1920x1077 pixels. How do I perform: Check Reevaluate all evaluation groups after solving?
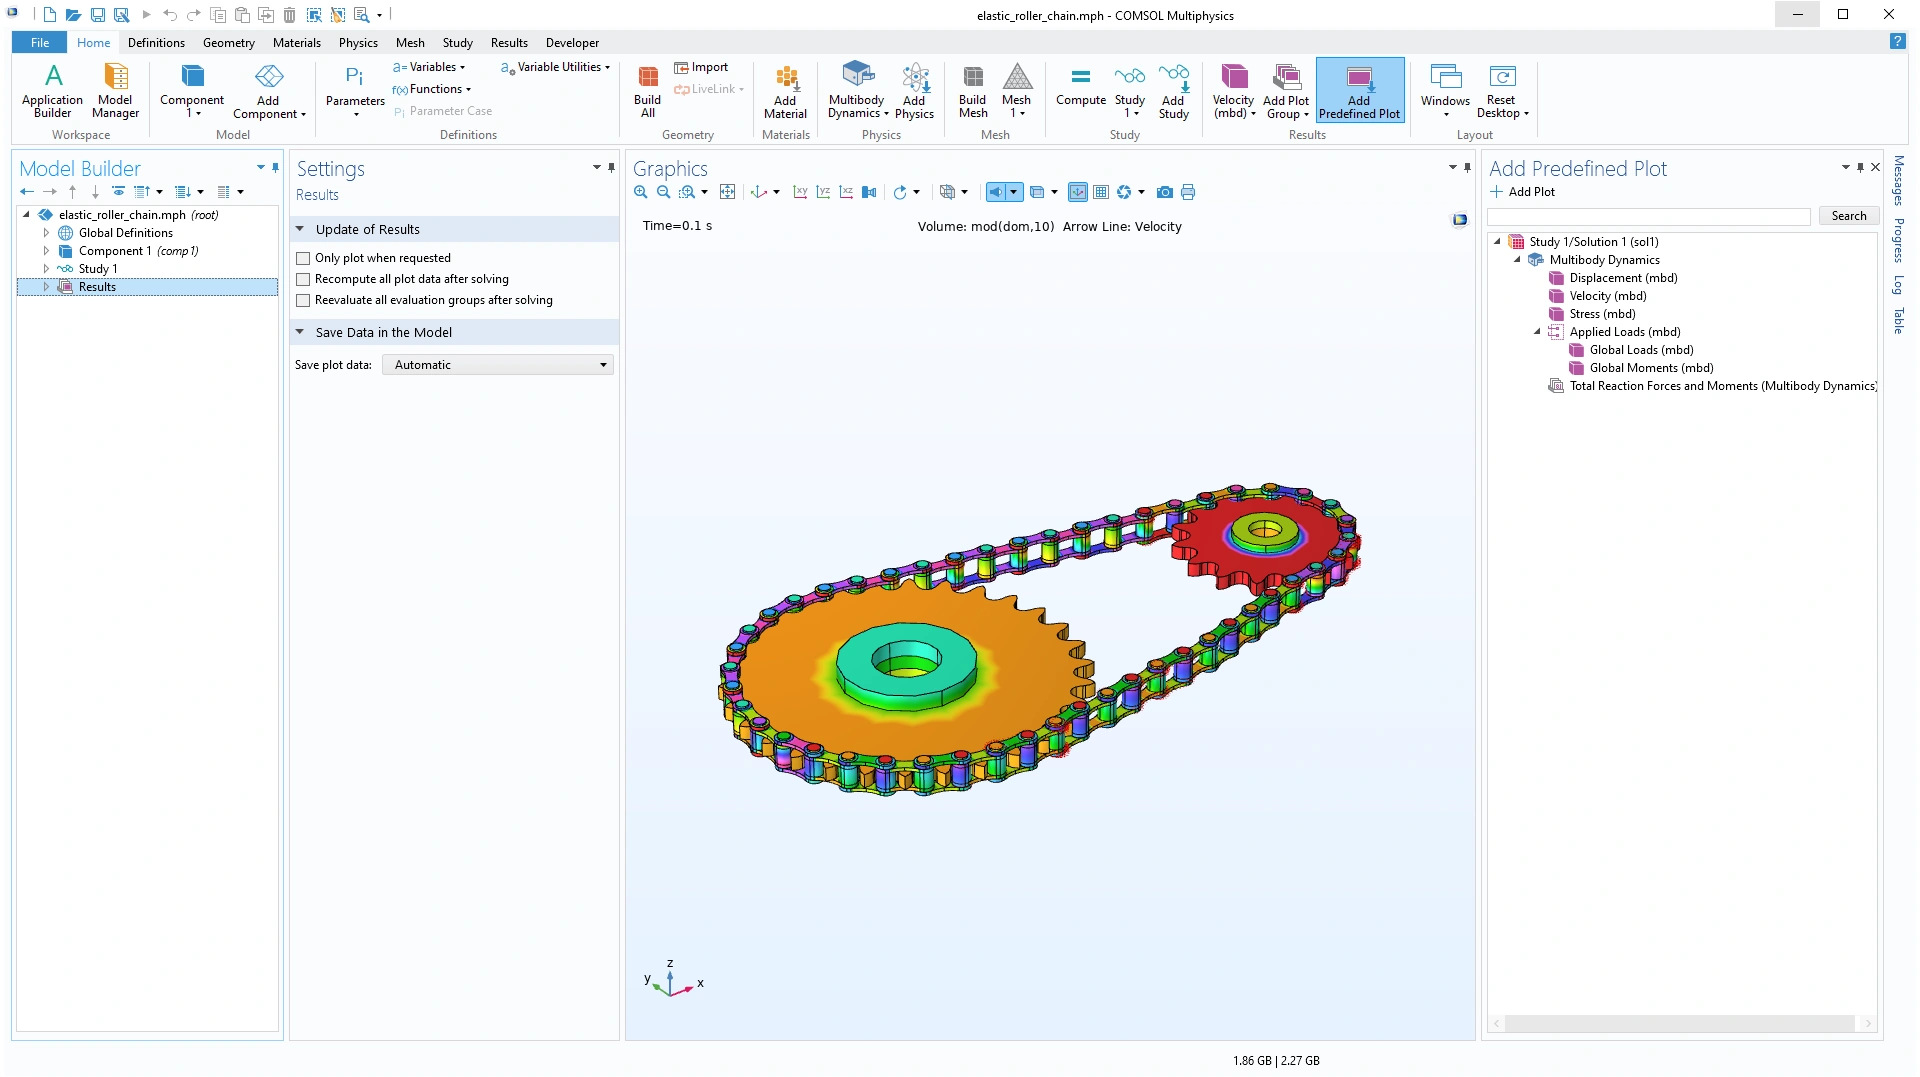point(304,300)
